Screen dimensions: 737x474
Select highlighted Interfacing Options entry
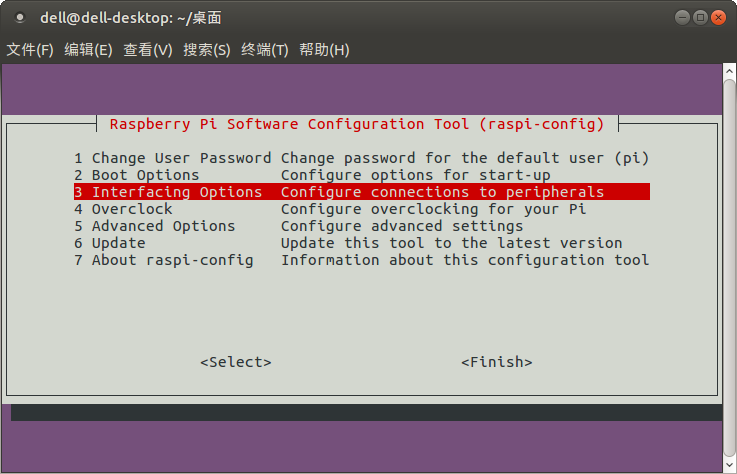click(x=361, y=192)
